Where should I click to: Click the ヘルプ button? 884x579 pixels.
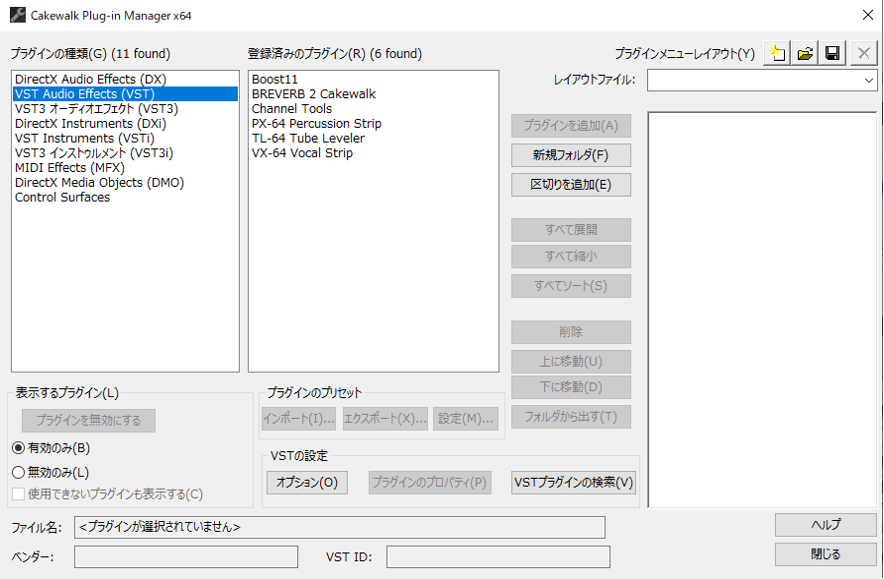point(825,525)
